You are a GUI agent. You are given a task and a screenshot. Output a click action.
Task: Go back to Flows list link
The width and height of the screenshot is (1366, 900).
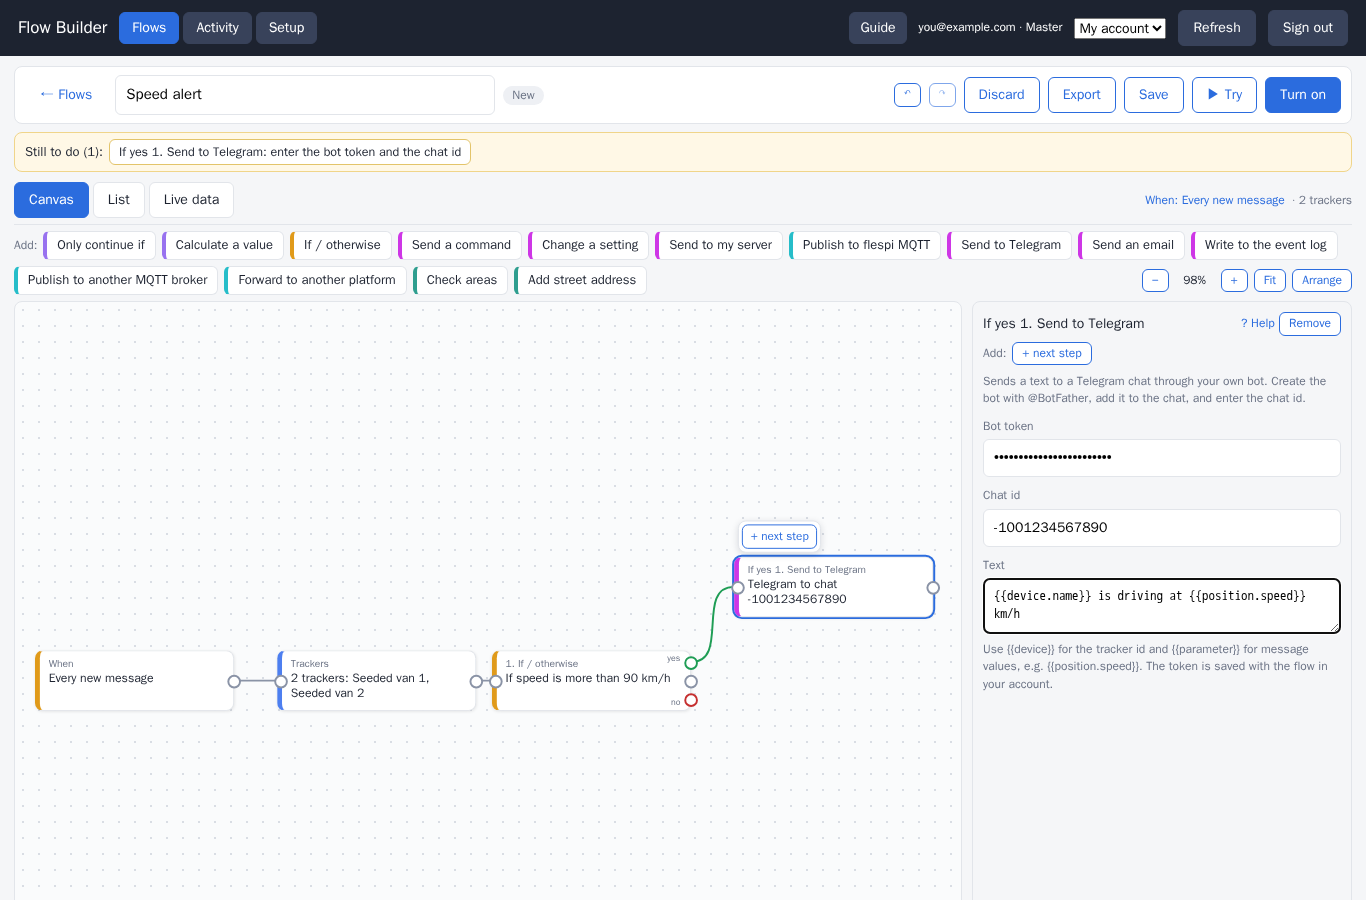click(x=66, y=95)
